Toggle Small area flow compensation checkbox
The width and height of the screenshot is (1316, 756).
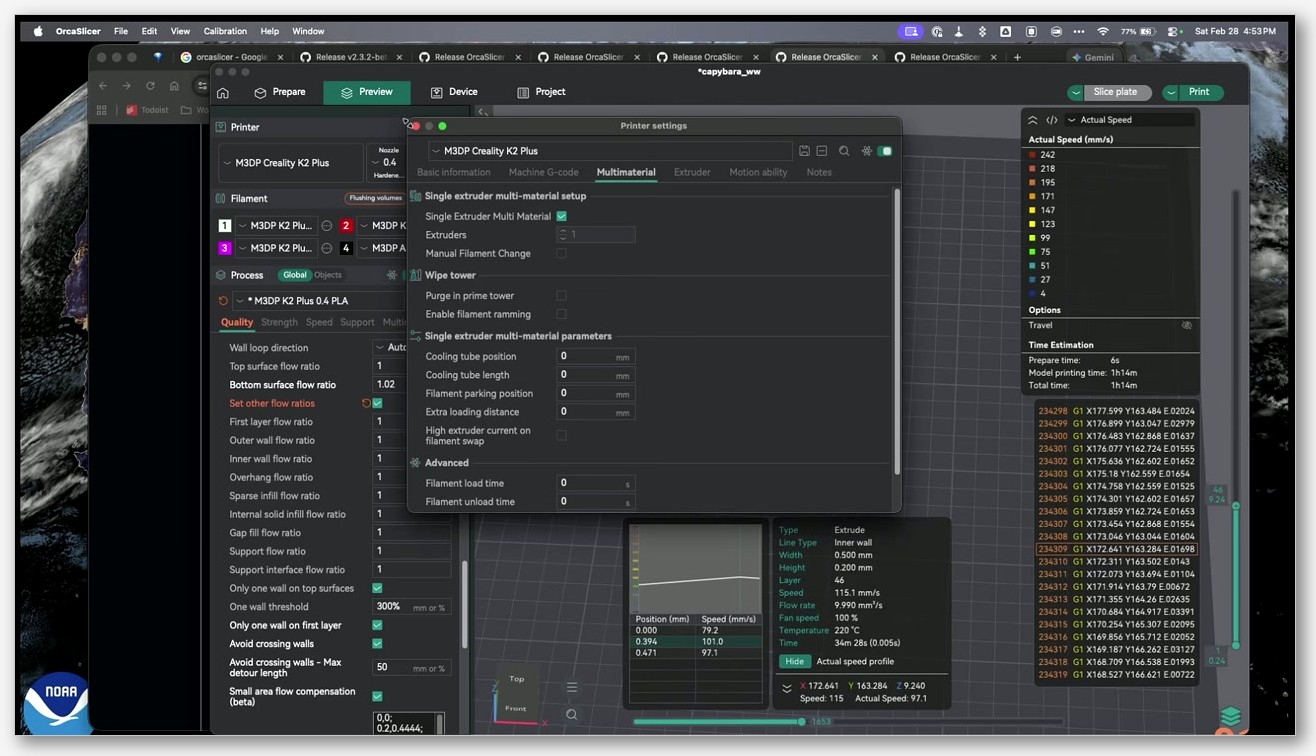[x=377, y=696]
